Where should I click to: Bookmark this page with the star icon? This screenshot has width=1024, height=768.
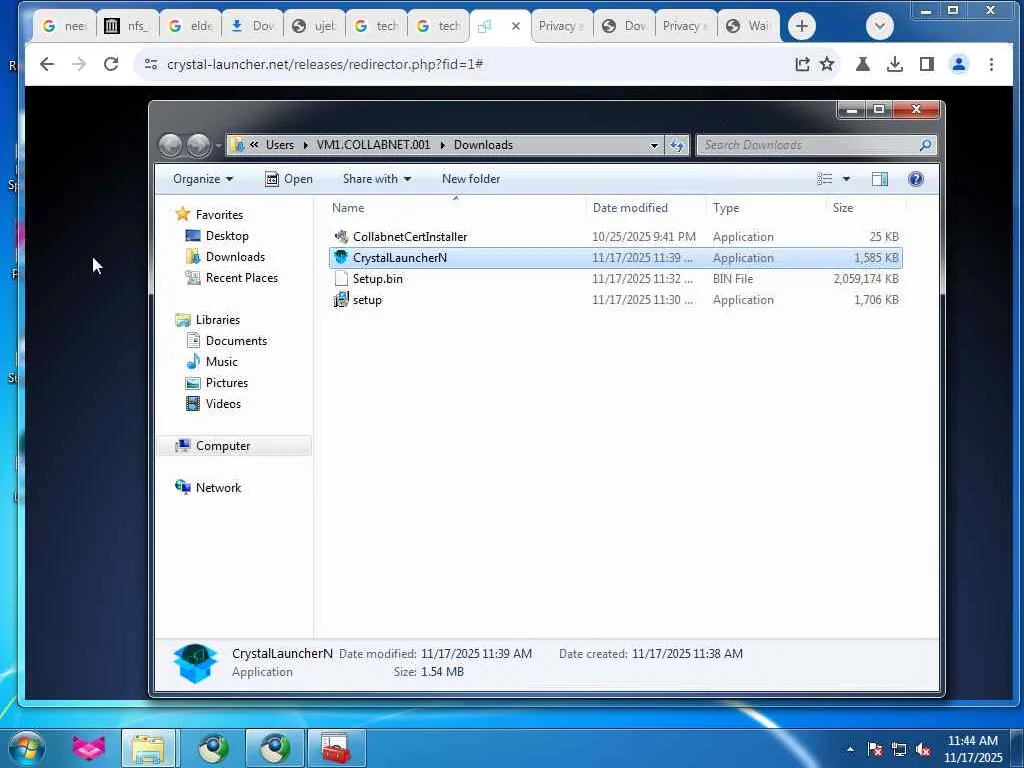click(827, 64)
